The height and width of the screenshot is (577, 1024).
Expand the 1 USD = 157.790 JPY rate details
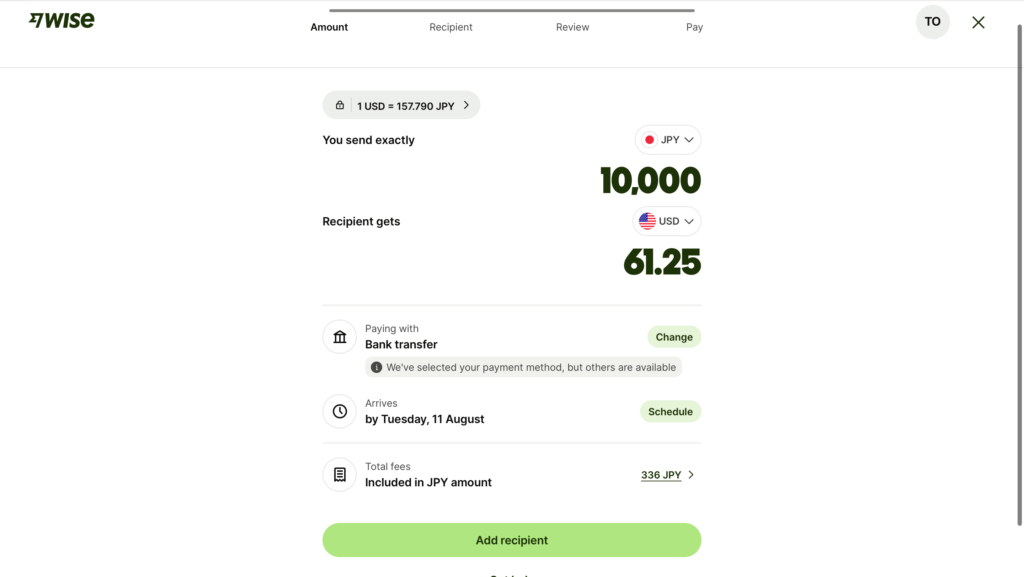pyautogui.click(x=401, y=105)
